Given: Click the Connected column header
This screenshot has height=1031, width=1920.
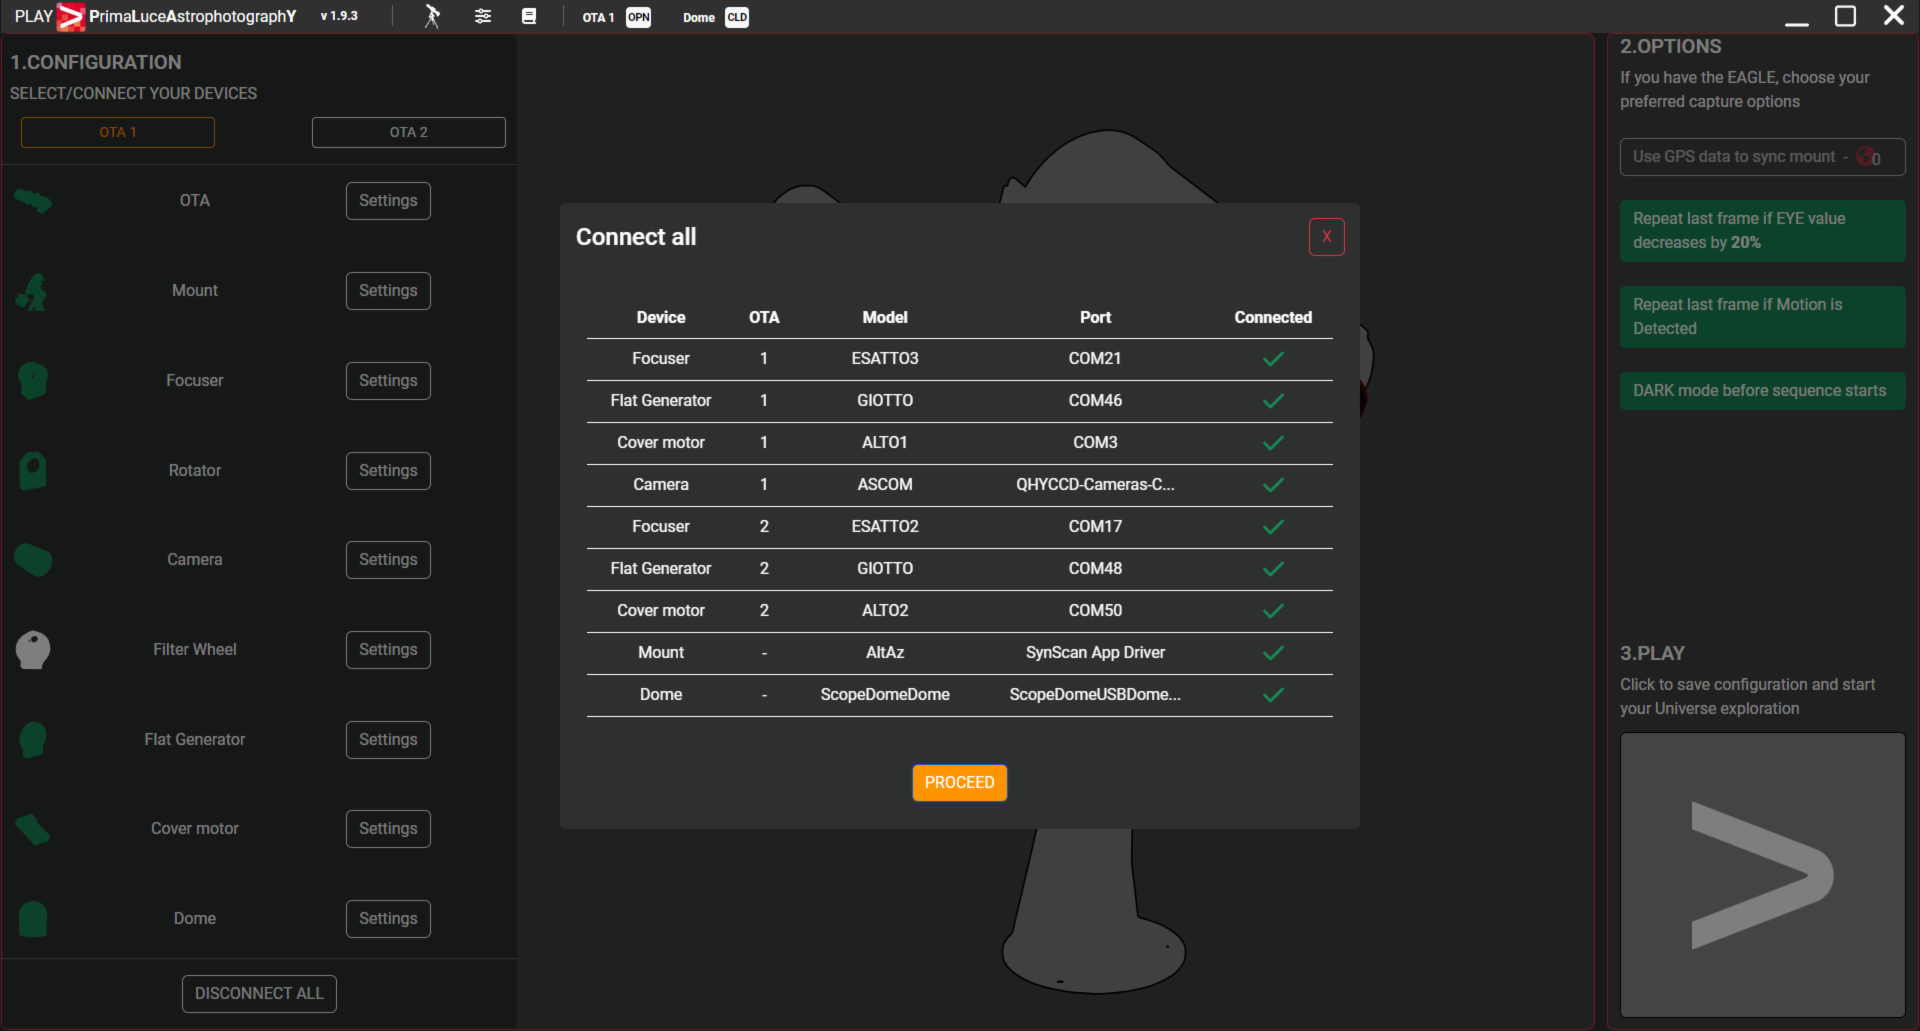Looking at the screenshot, I should tap(1273, 317).
